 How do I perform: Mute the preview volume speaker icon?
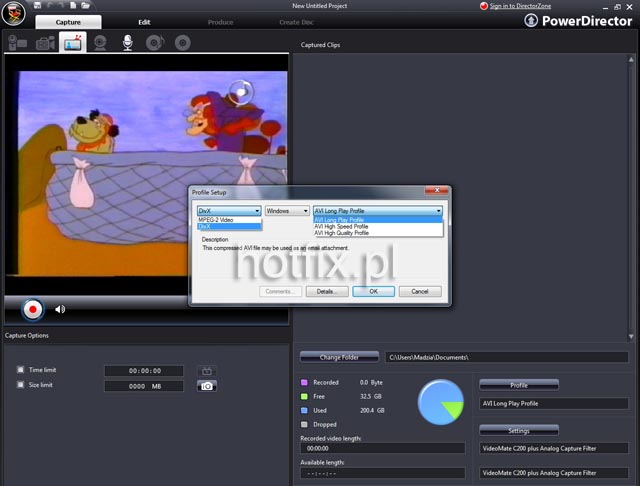(x=60, y=309)
